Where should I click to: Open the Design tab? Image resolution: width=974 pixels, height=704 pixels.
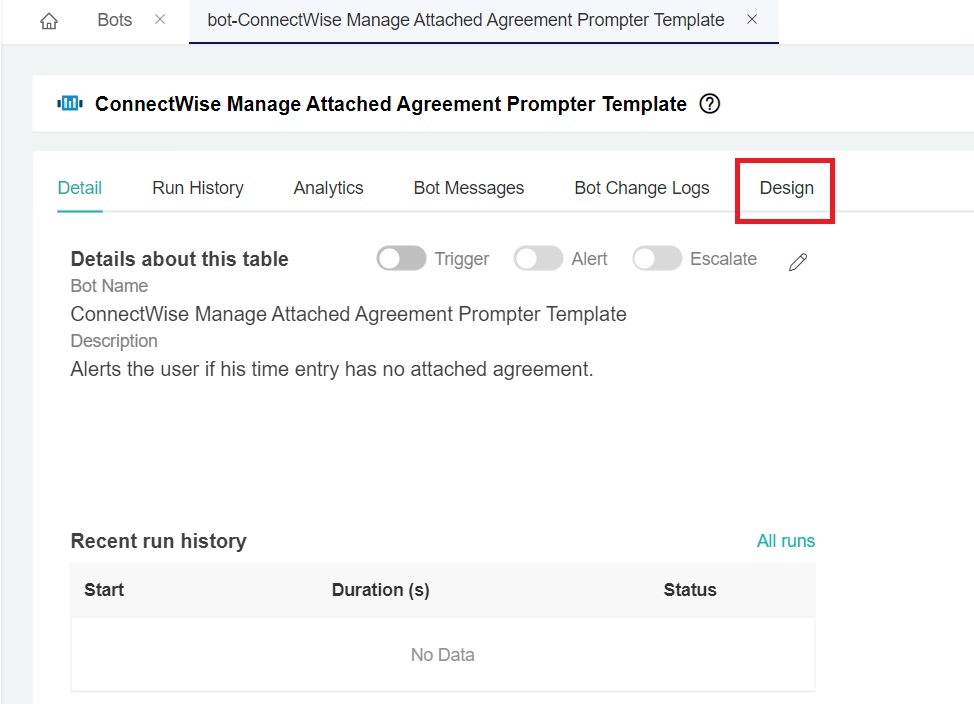coord(786,188)
